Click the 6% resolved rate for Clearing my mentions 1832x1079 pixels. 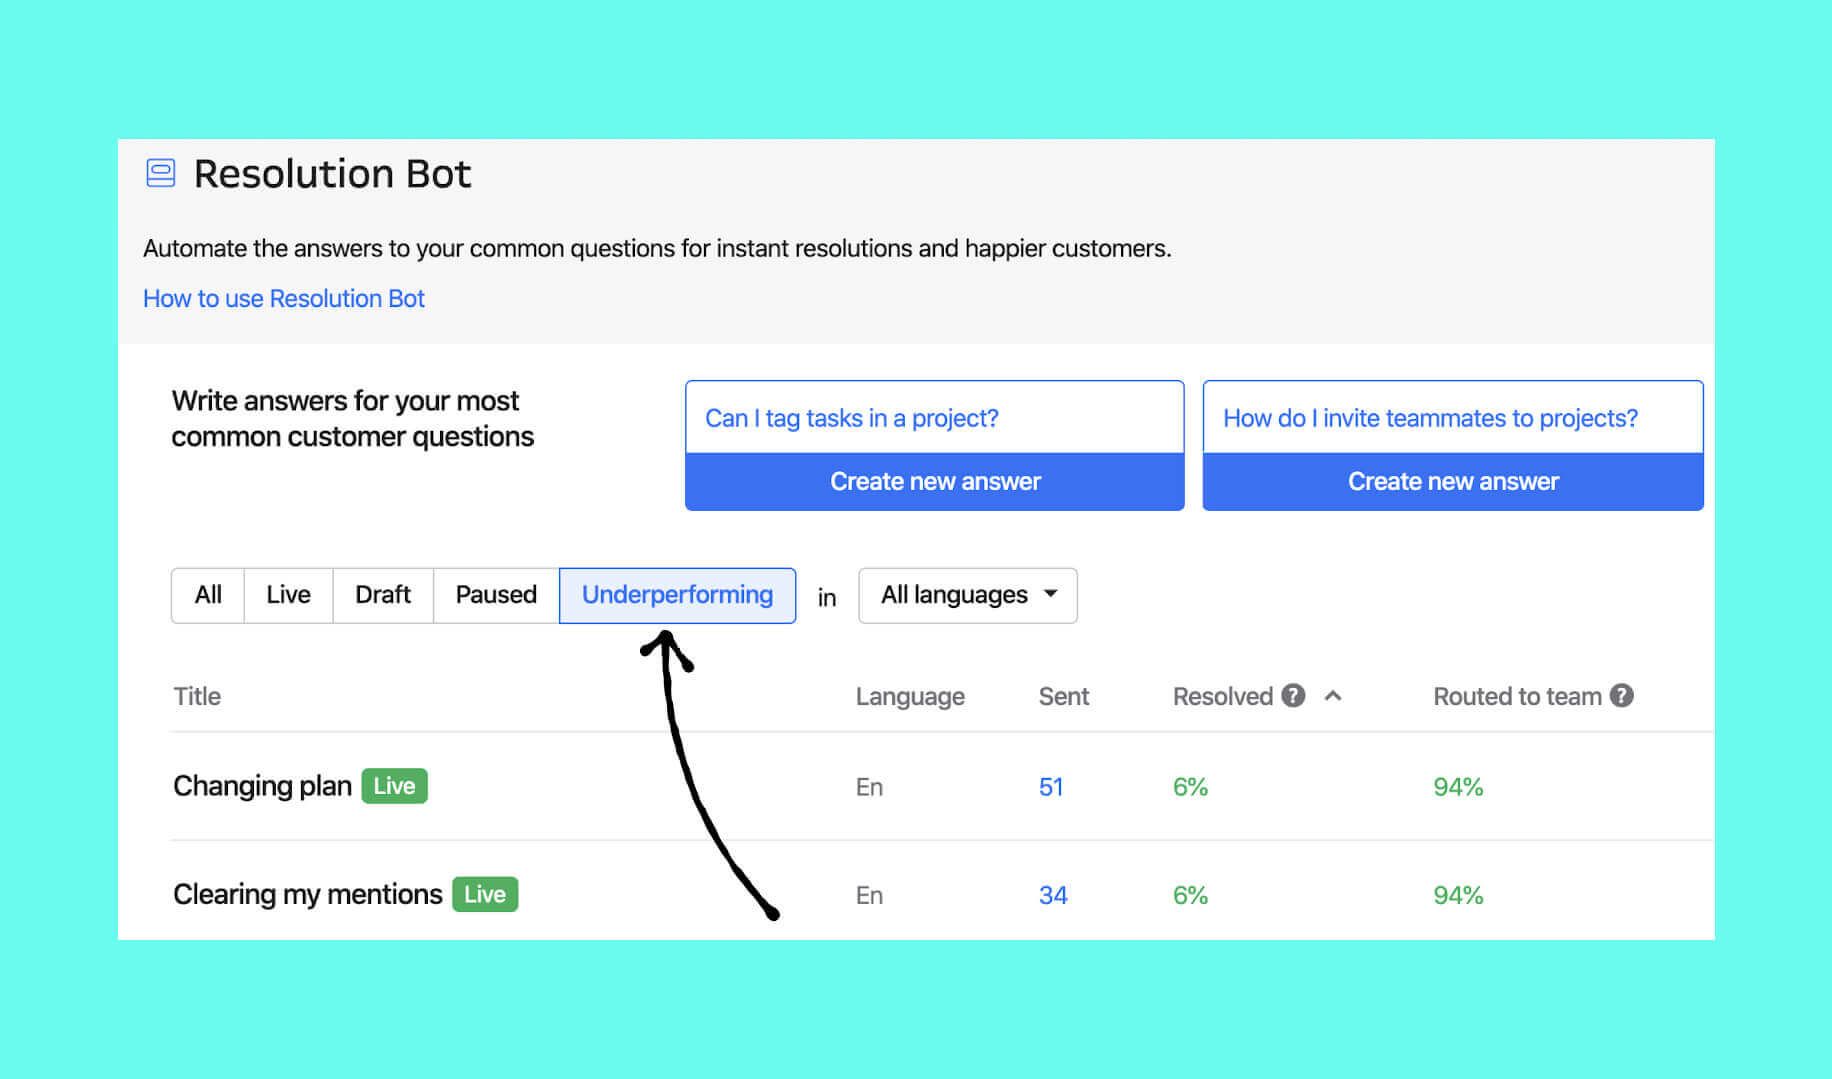coord(1189,894)
